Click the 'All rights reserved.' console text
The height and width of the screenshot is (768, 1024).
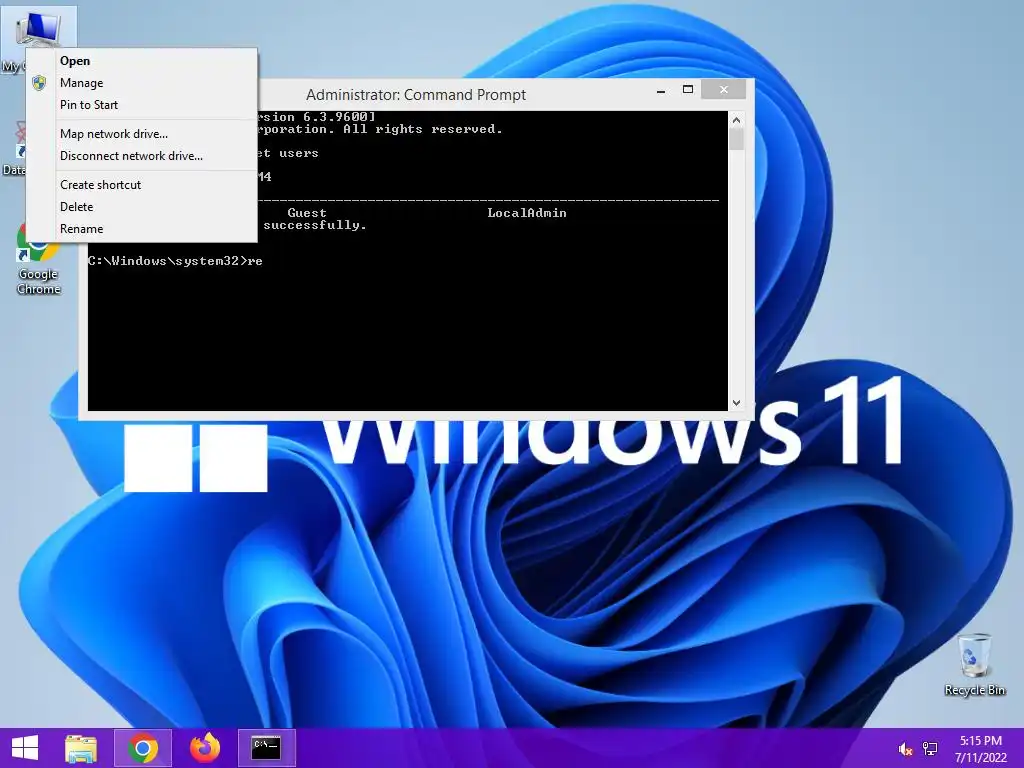click(x=423, y=129)
